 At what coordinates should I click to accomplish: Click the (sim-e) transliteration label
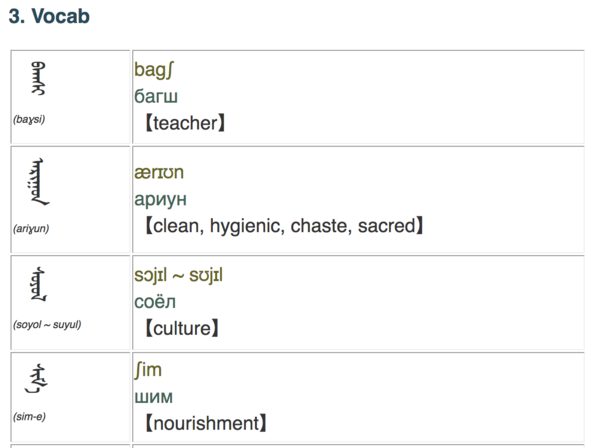tap(30, 416)
